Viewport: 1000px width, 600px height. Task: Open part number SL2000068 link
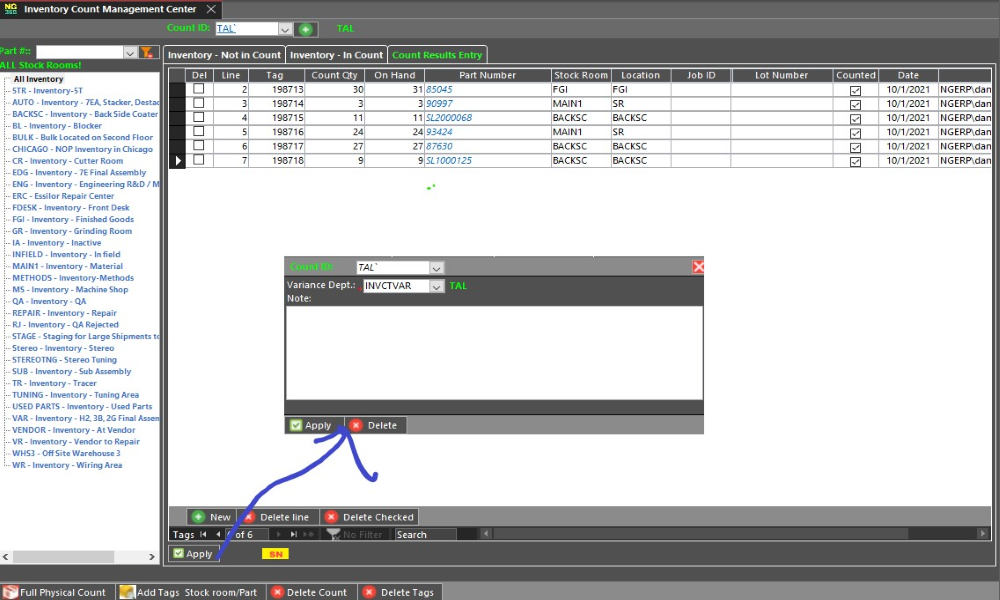448,118
